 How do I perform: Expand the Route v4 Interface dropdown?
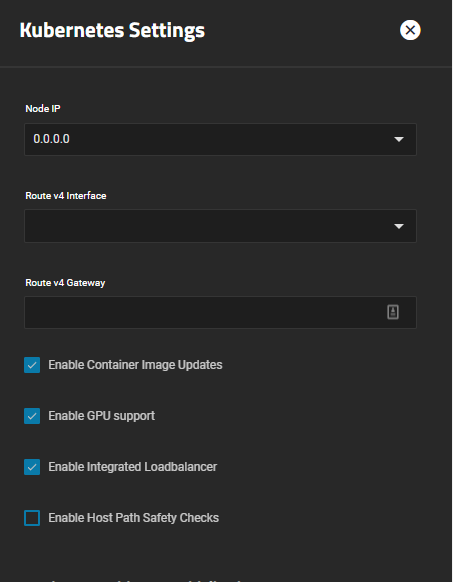tap(221, 226)
